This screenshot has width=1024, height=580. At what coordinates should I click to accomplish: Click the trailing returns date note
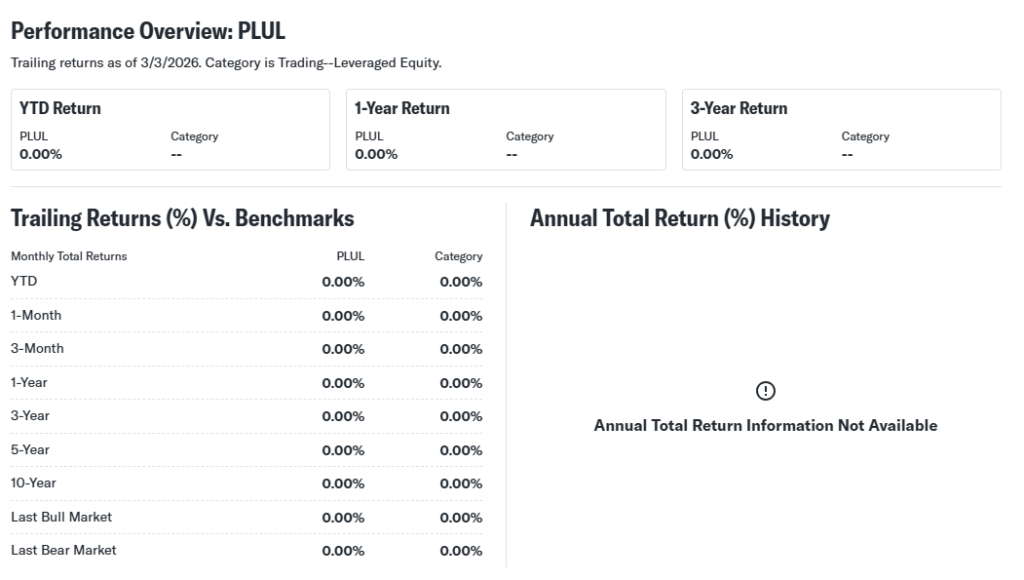point(226,63)
